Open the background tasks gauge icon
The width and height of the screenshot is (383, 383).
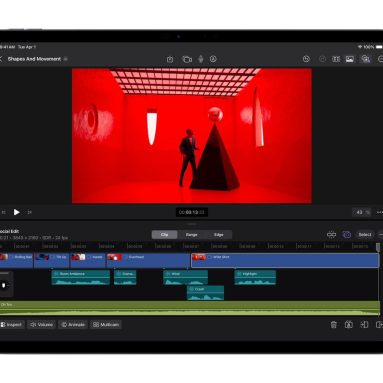[306, 59]
